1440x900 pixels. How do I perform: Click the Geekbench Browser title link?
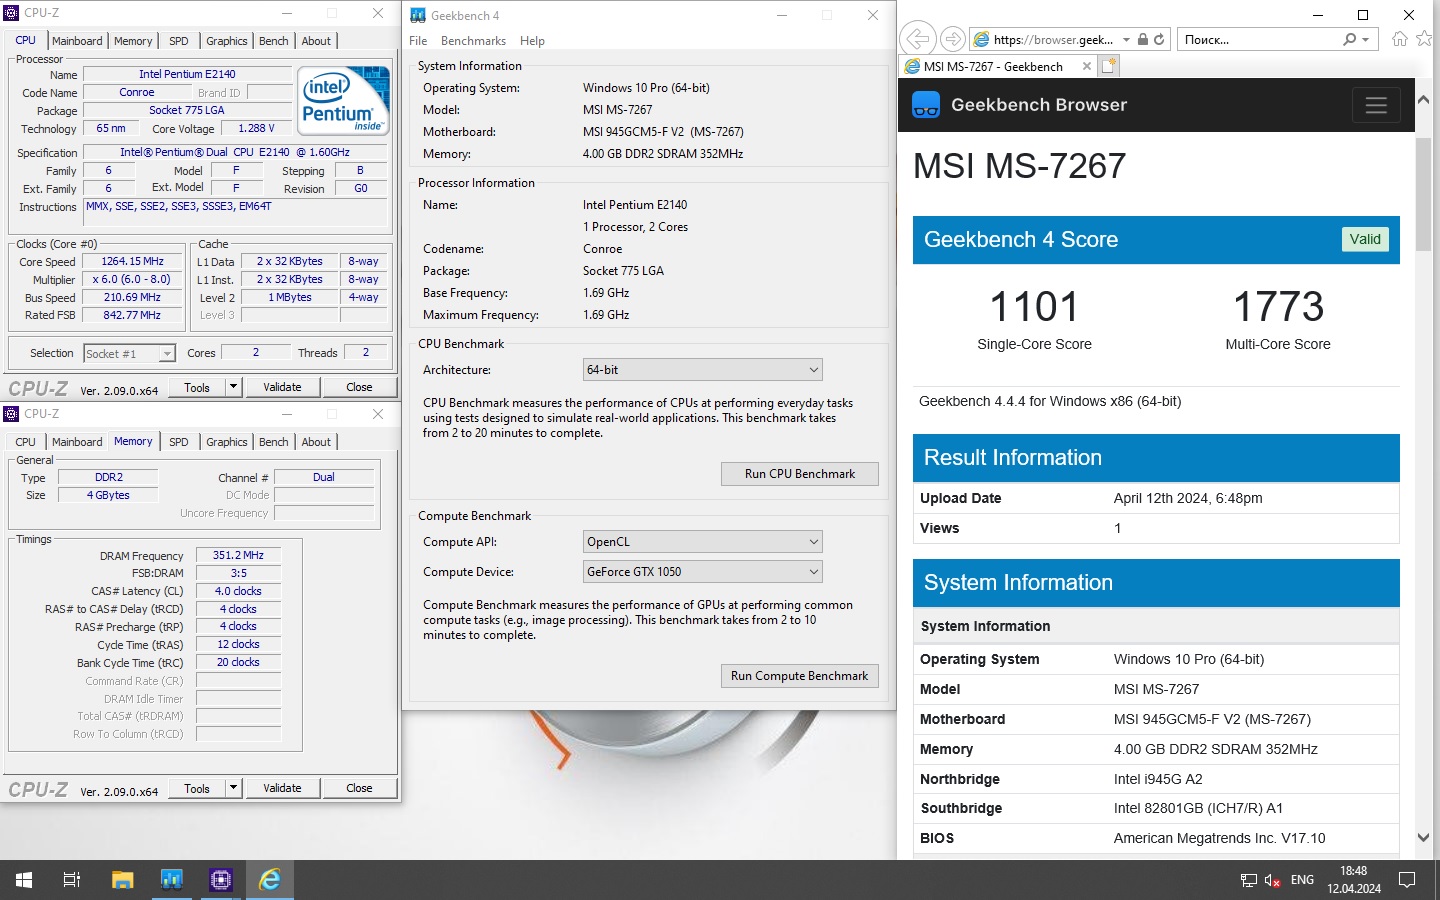(x=1039, y=105)
